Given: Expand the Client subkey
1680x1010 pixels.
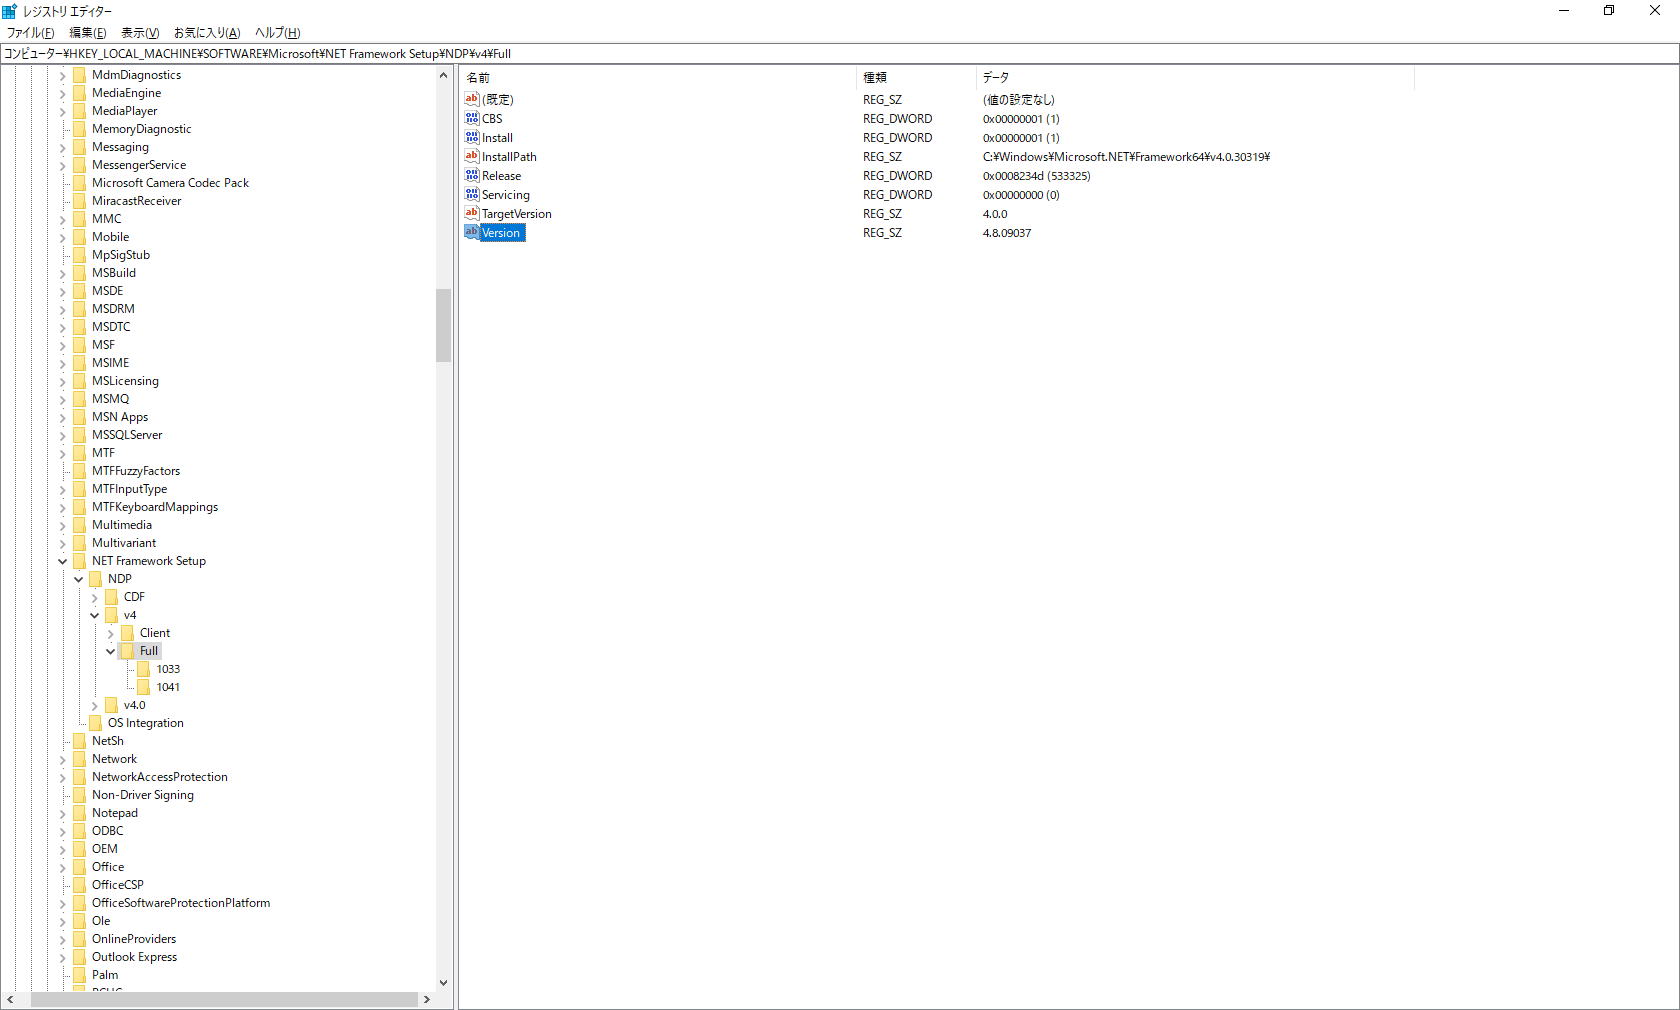Looking at the screenshot, I should [110, 633].
